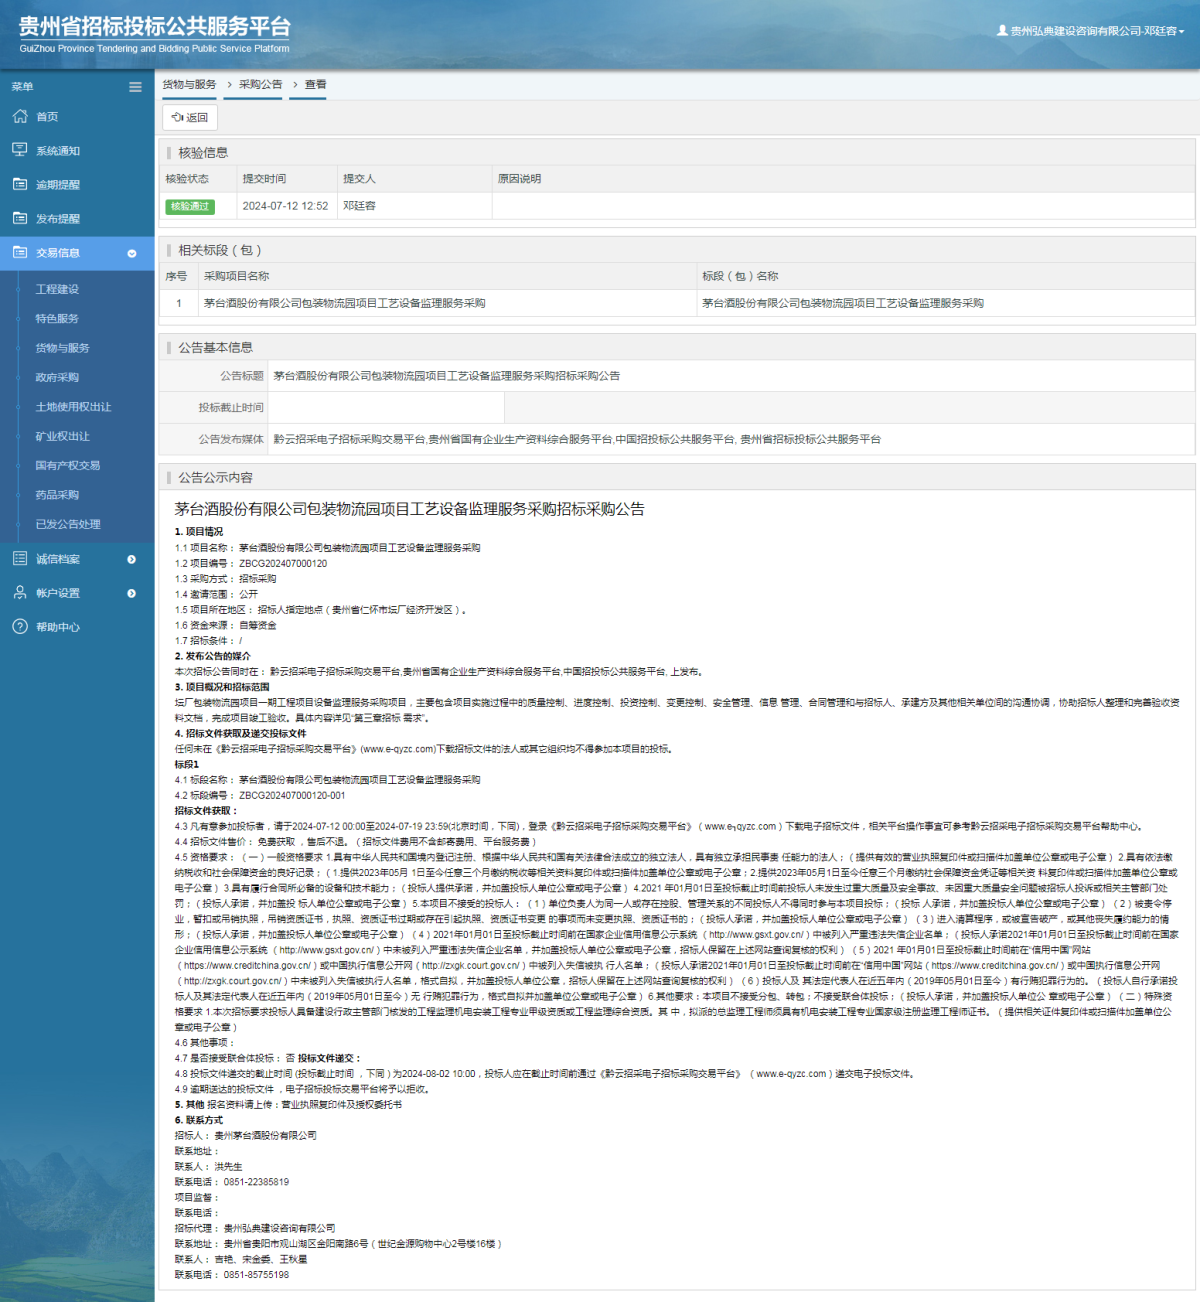Click the 招标代理 company line

[x=255, y=1228]
